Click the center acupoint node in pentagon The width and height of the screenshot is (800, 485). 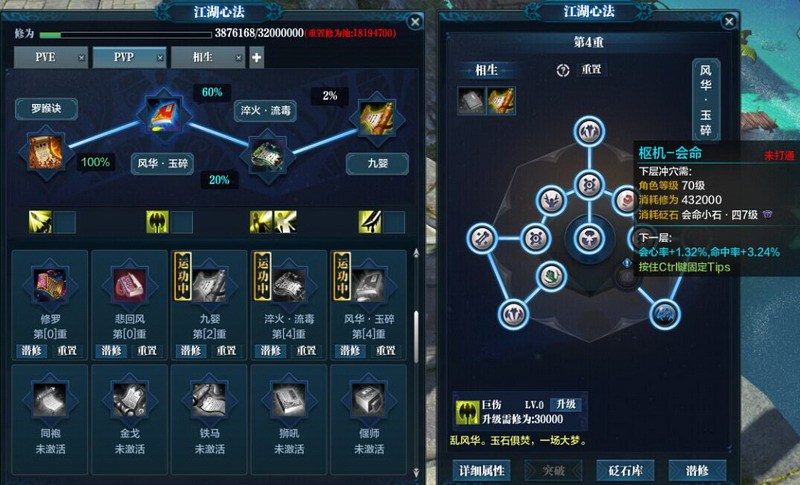point(589,239)
